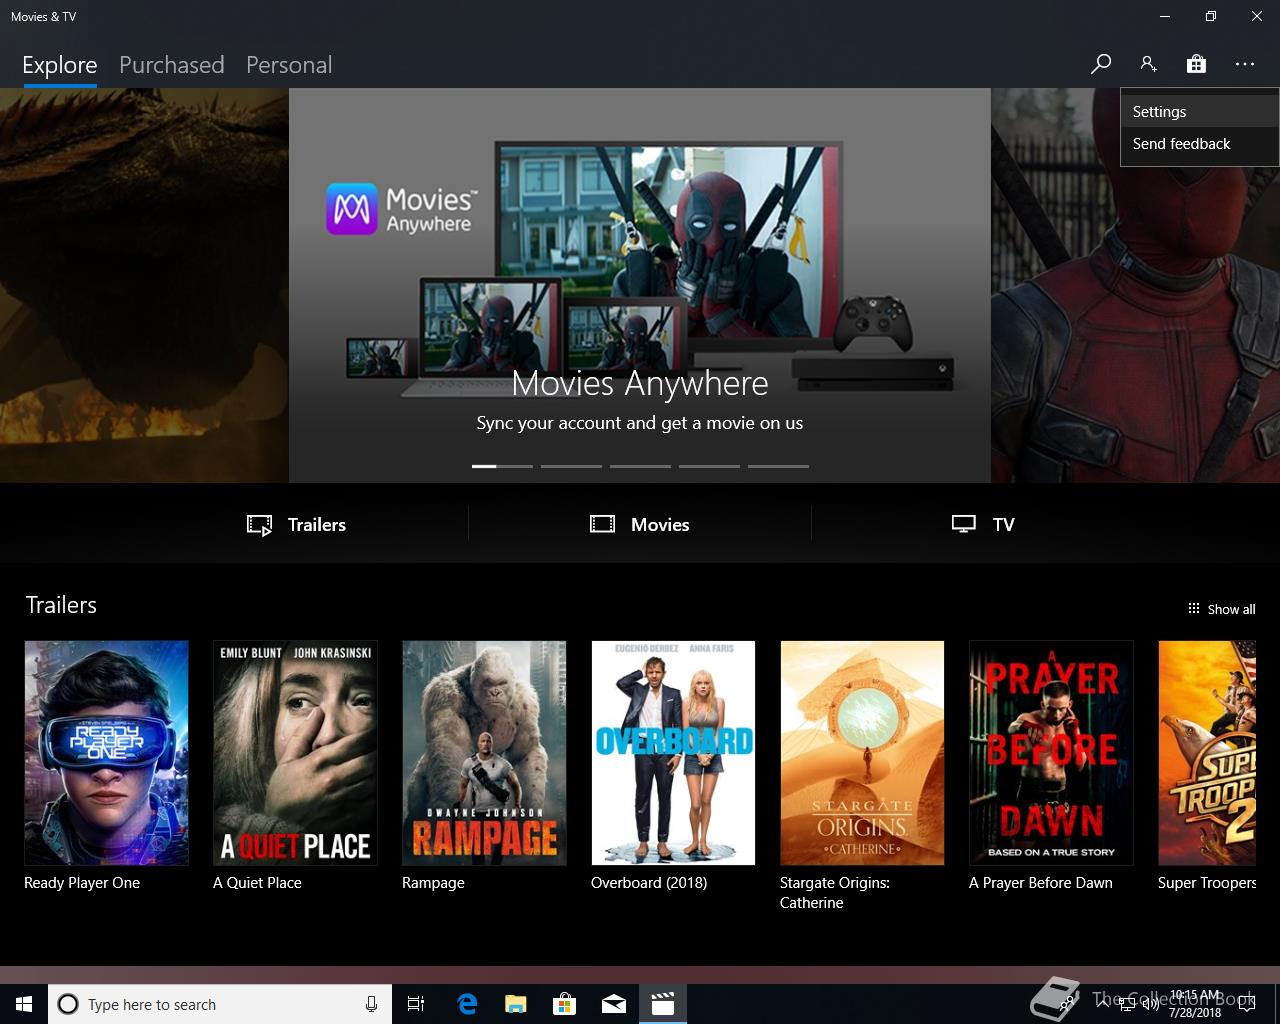Open the Movies Anywhere banner

click(x=640, y=285)
